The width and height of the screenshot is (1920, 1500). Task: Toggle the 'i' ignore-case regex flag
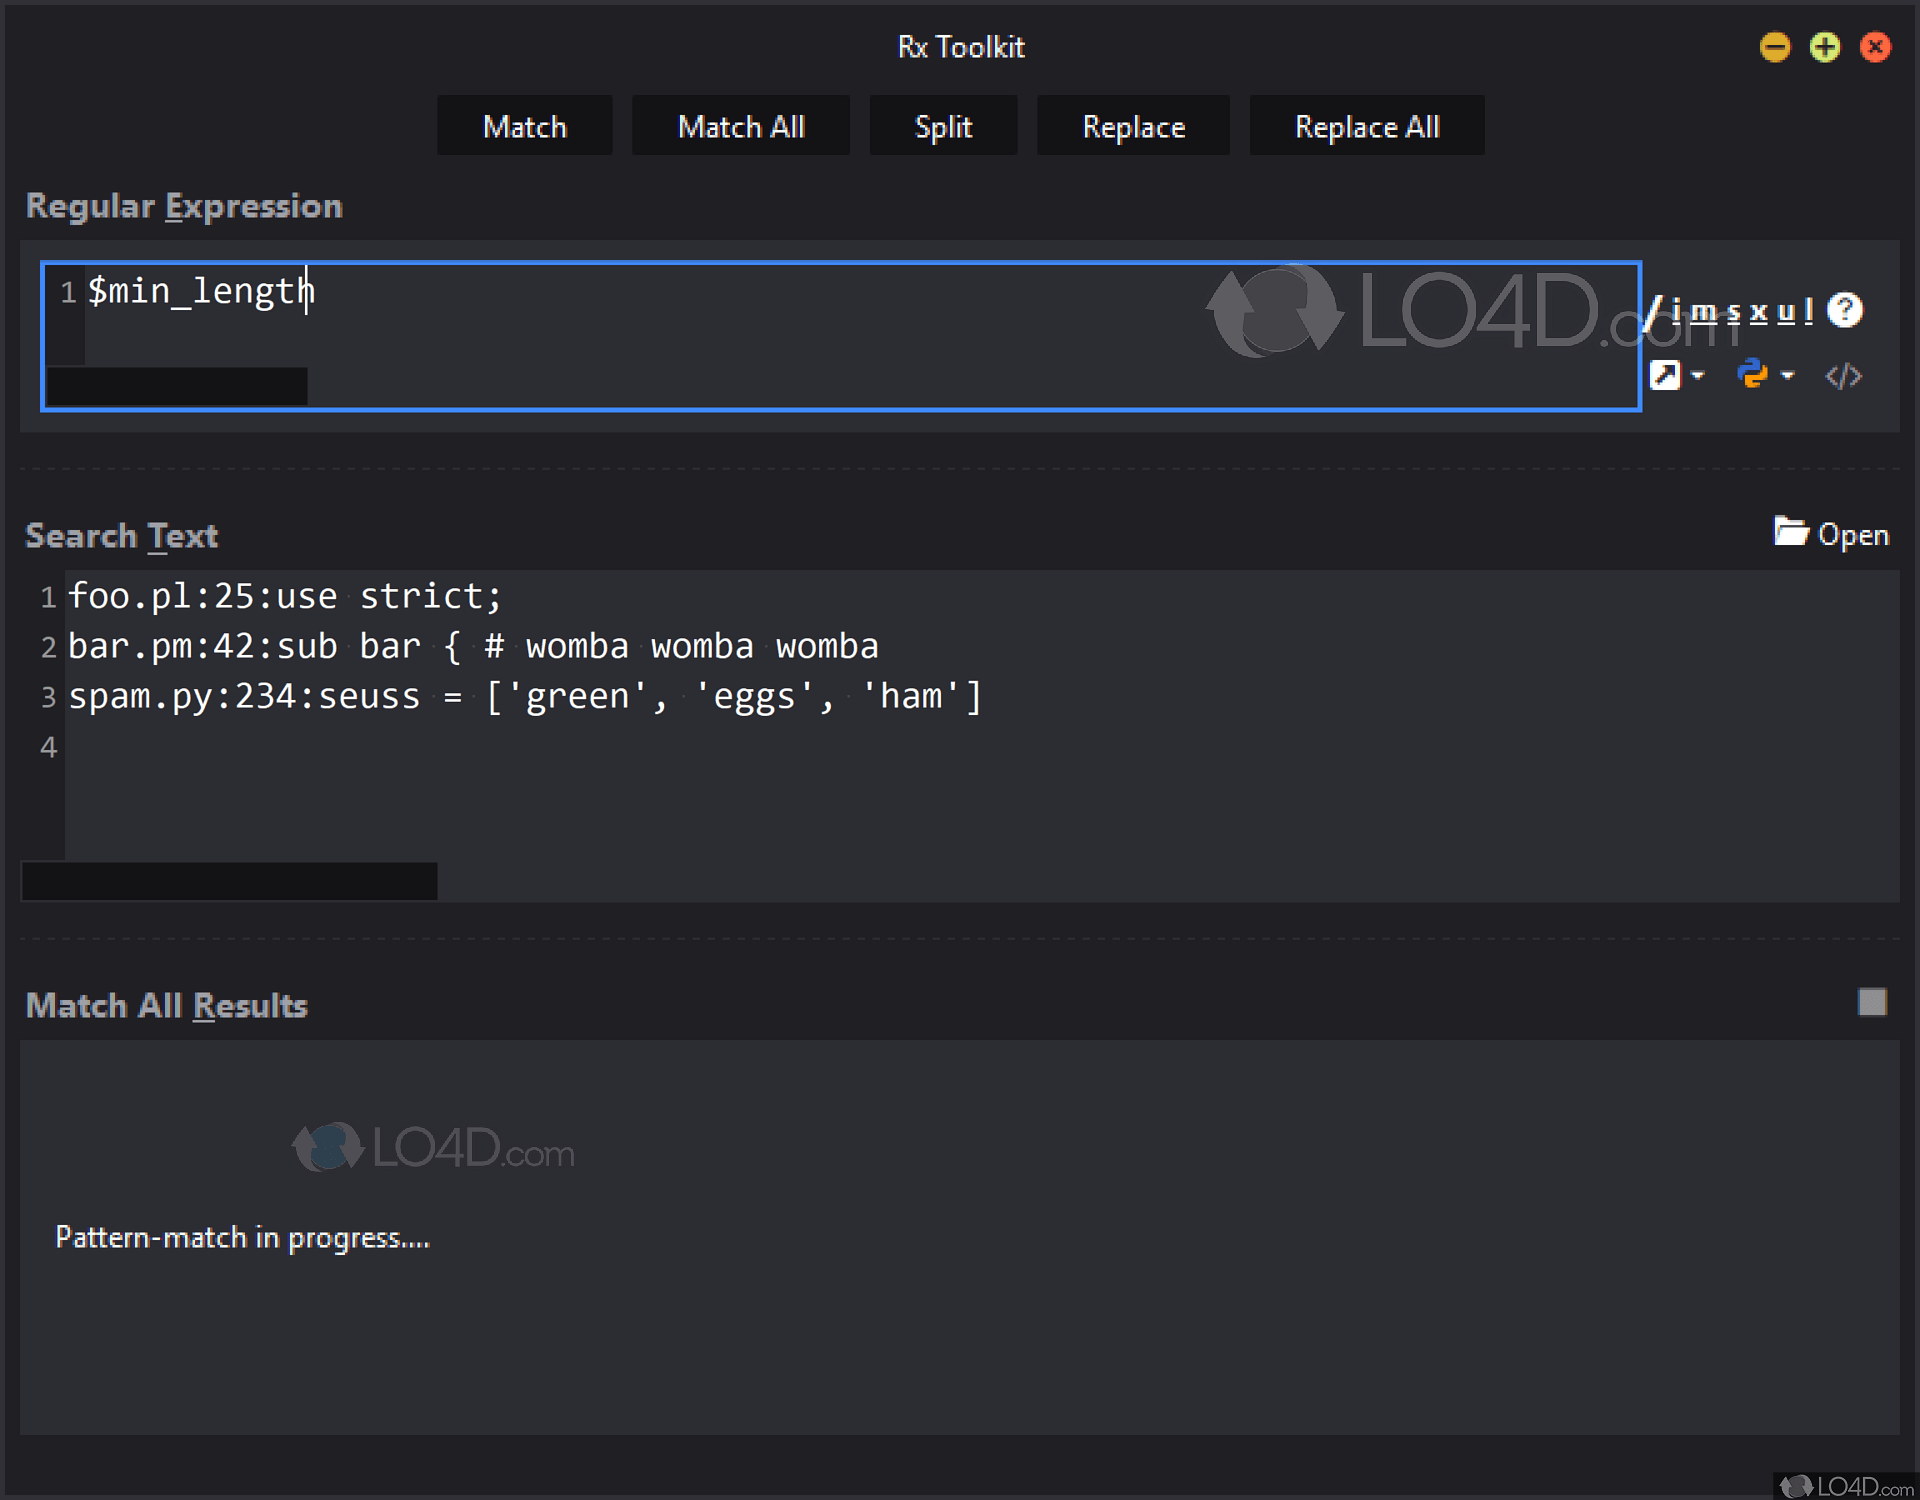1677,312
